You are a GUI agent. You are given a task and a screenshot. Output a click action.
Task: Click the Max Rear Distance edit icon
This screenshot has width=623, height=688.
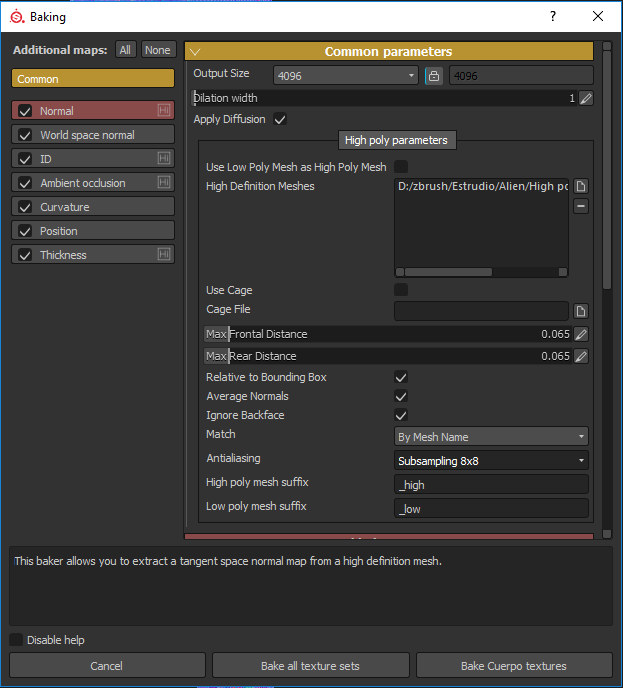coord(581,356)
